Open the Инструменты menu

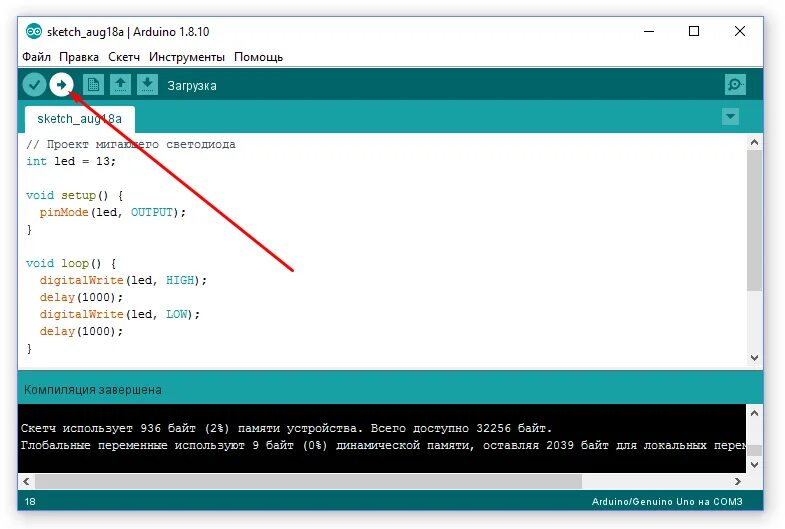(187, 57)
